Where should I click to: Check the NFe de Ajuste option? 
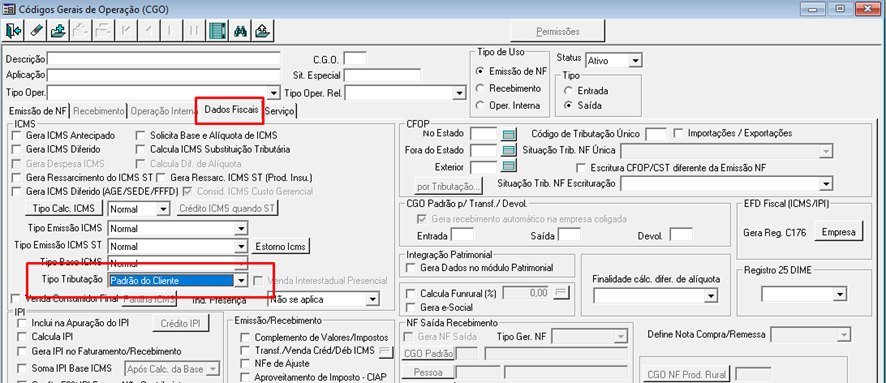245,363
